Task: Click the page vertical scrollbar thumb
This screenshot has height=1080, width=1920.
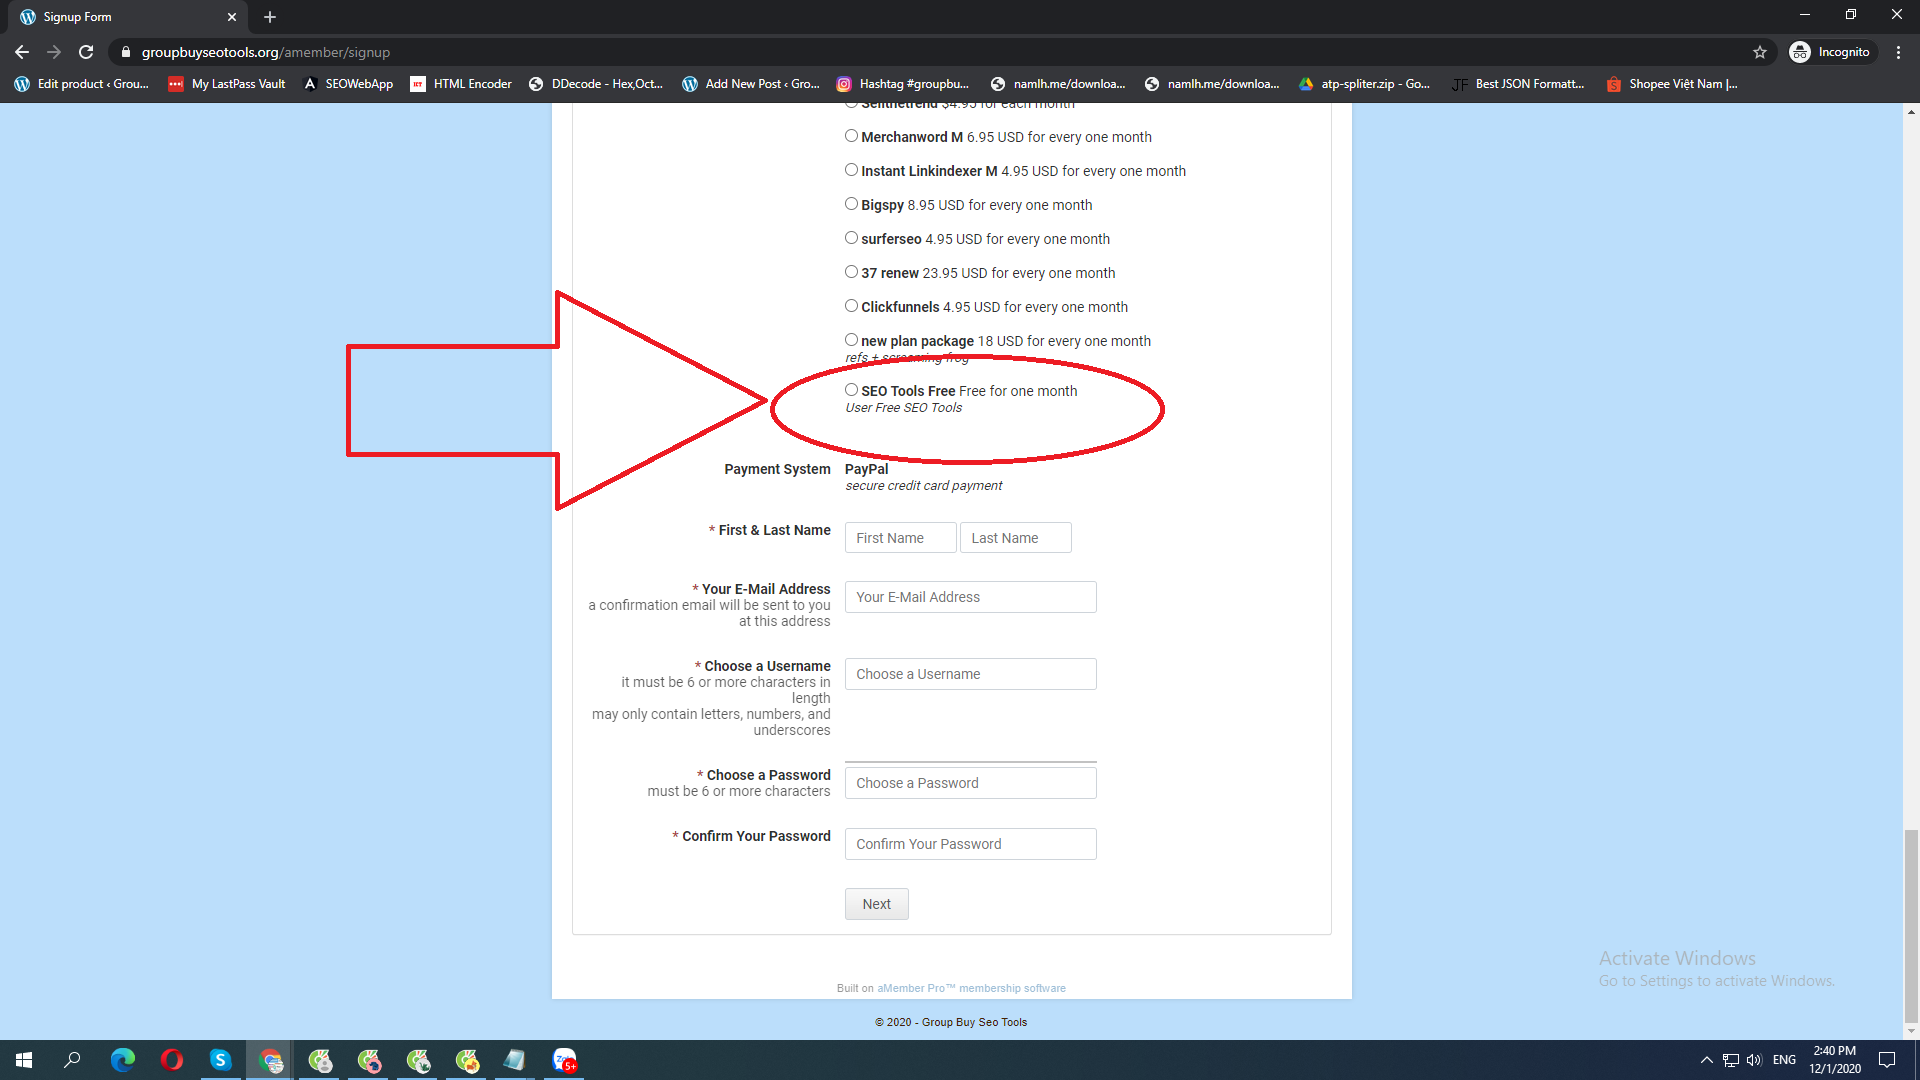Action: 1911,927
